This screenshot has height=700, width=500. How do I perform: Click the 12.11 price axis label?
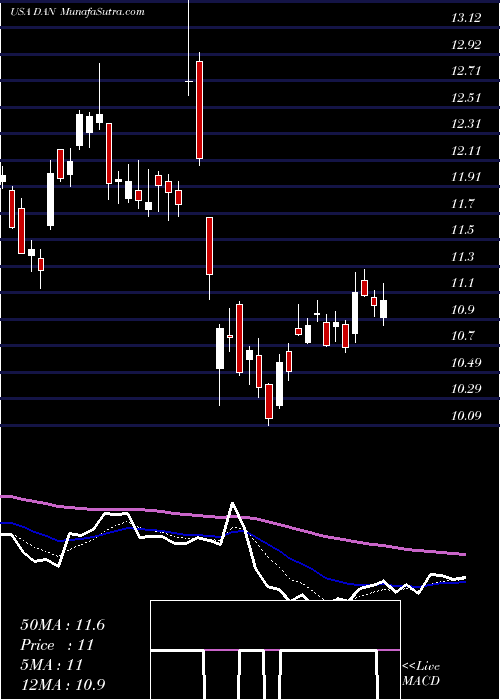click(x=466, y=150)
